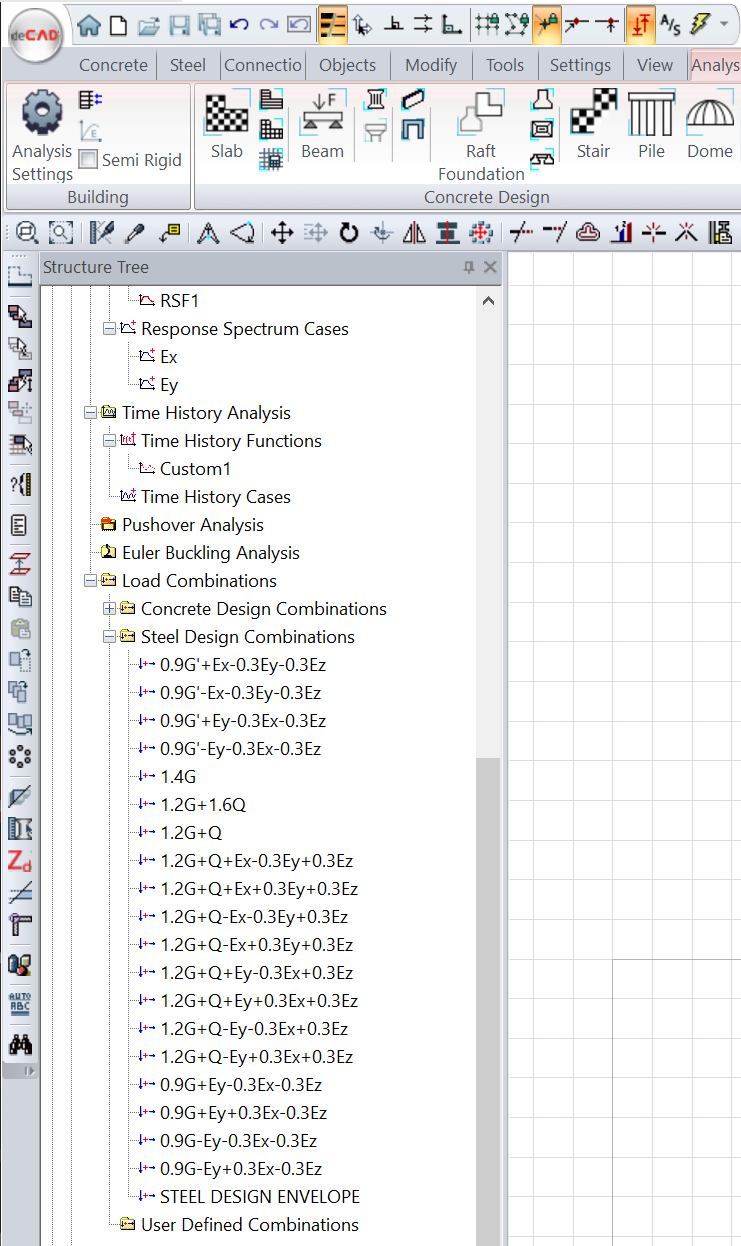Switch to the Steel ribbon tab
Screen dimensions: 741x1246
[x=187, y=65]
